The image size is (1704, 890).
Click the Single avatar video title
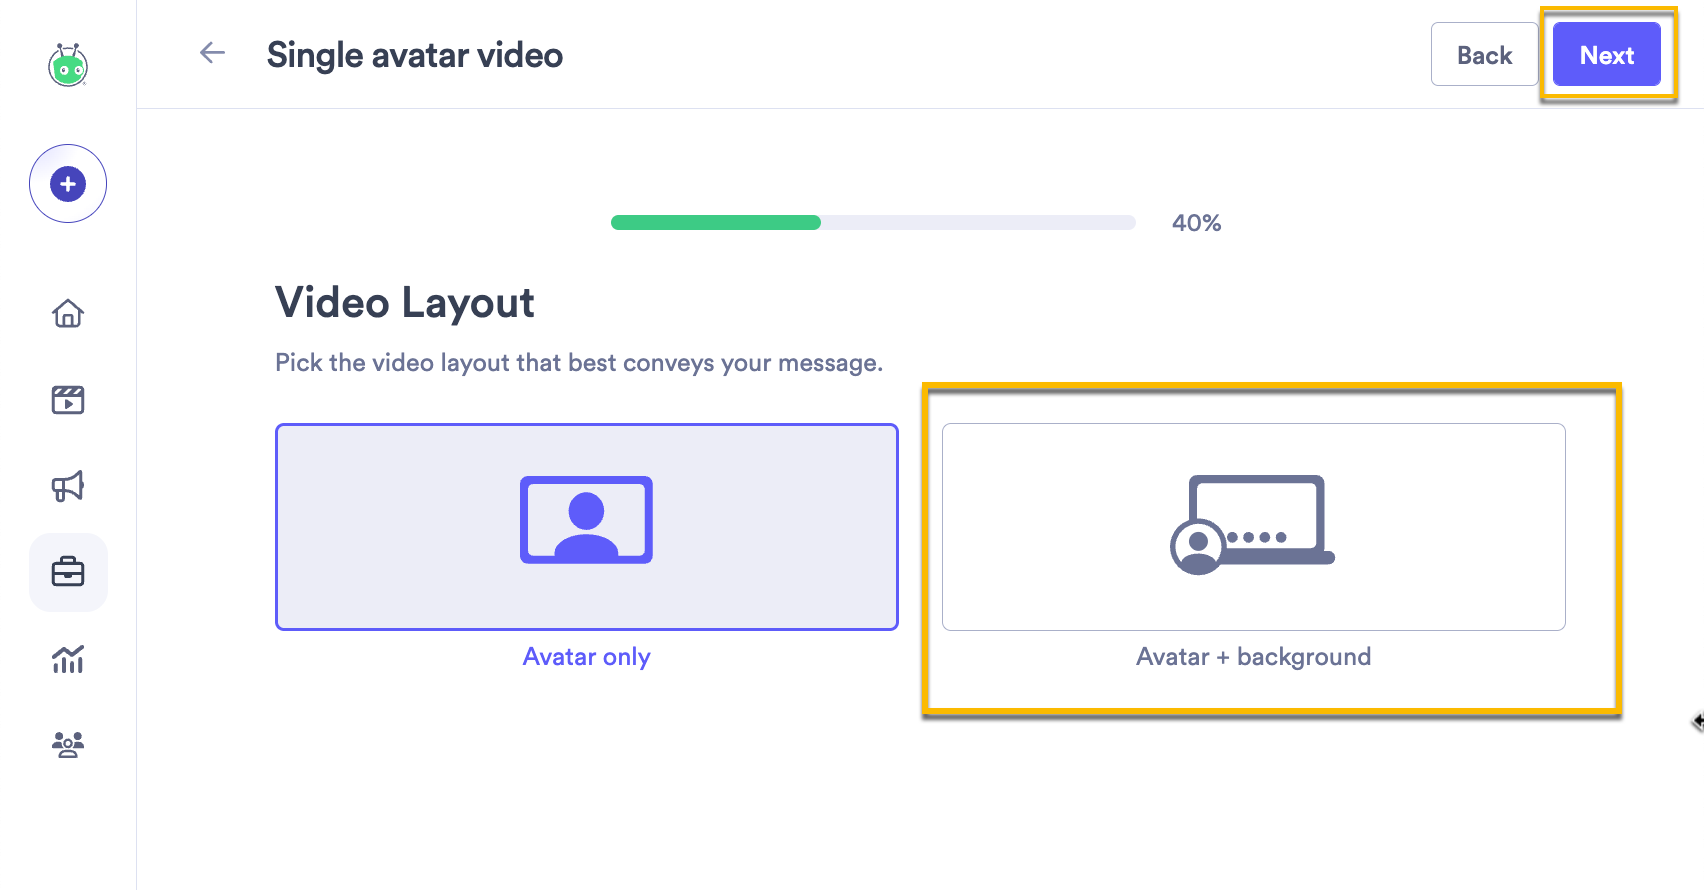point(415,55)
